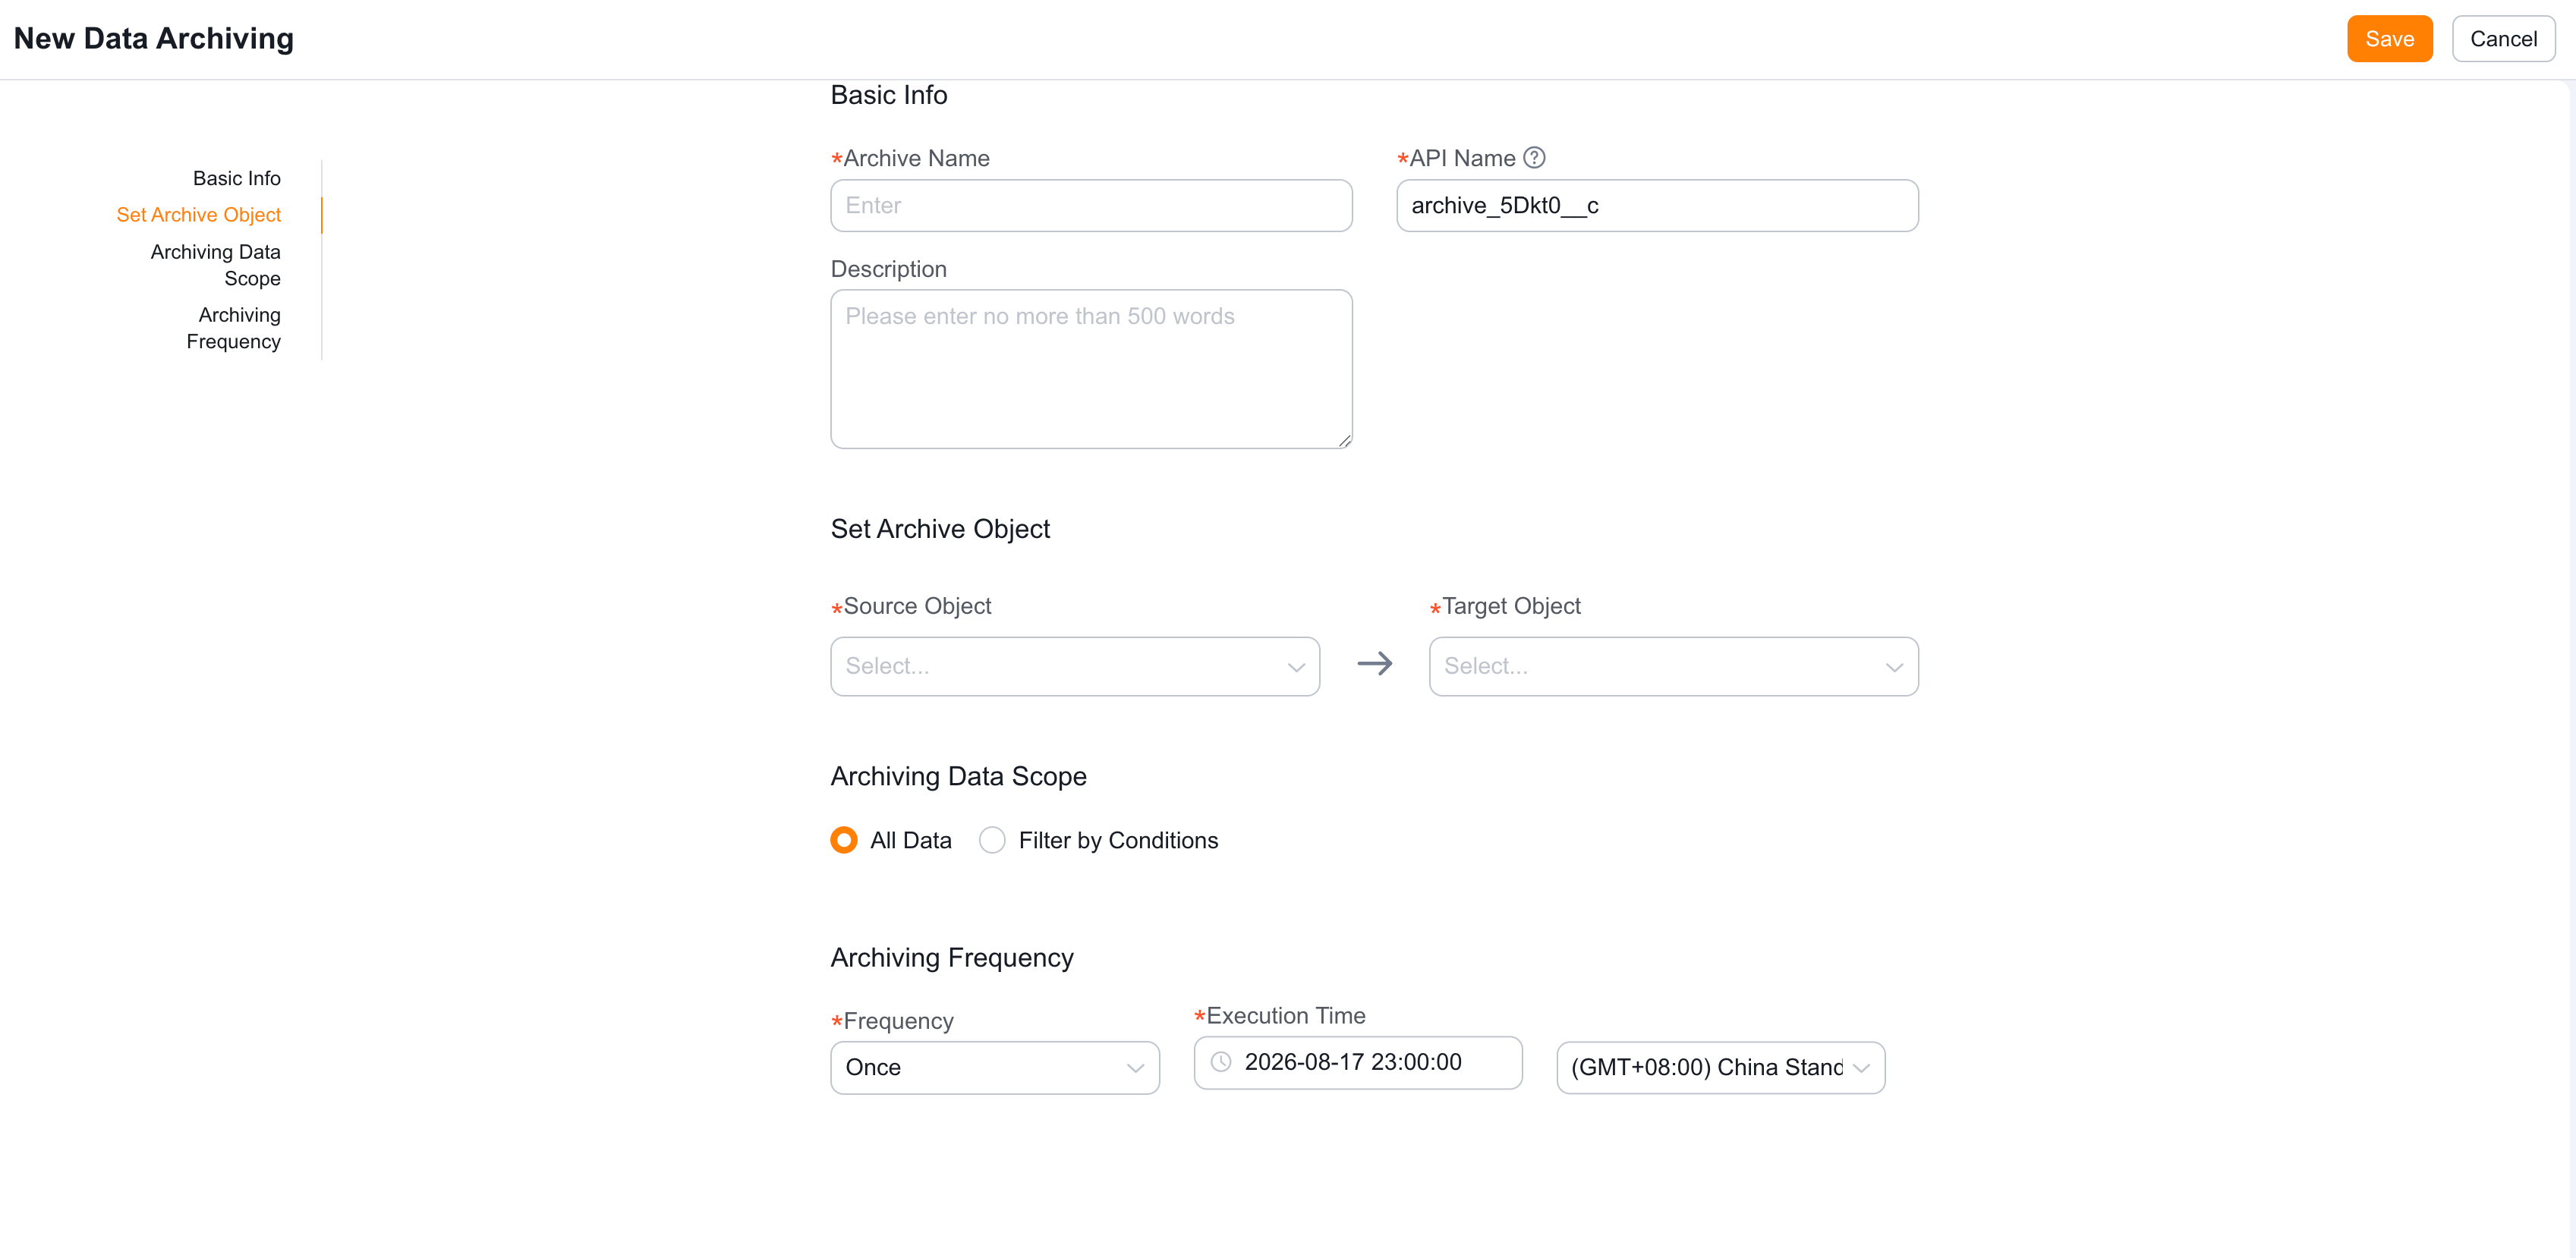Go to Set Archive Object in sidebar
The image size is (2576, 1258).
click(x=198, y=215)
